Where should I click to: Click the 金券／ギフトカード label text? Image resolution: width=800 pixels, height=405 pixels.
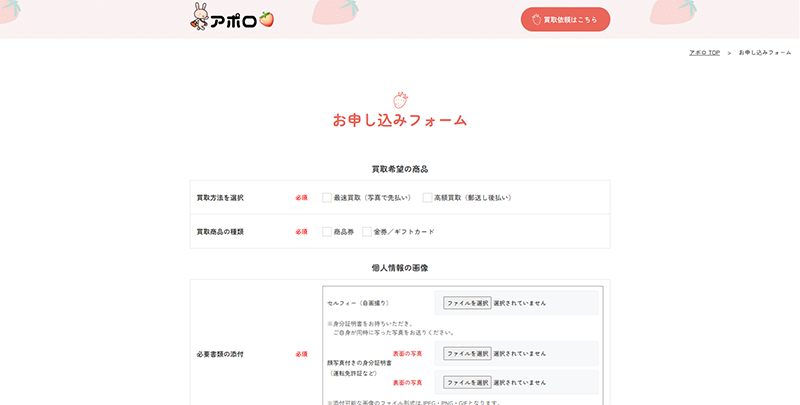404,231
